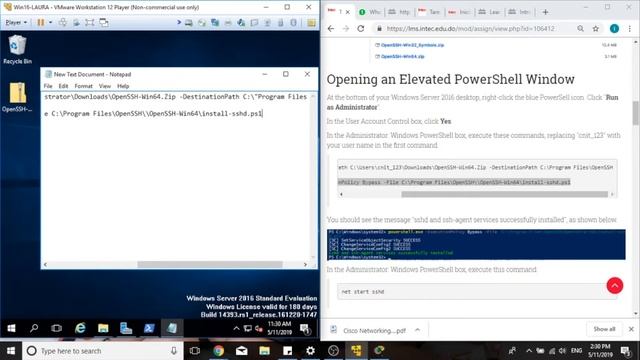Screen dimensions: 640x360
Task: Send Ctrl+Alt+Del from VMware toolbar
Action: click(x=62, y=22)
